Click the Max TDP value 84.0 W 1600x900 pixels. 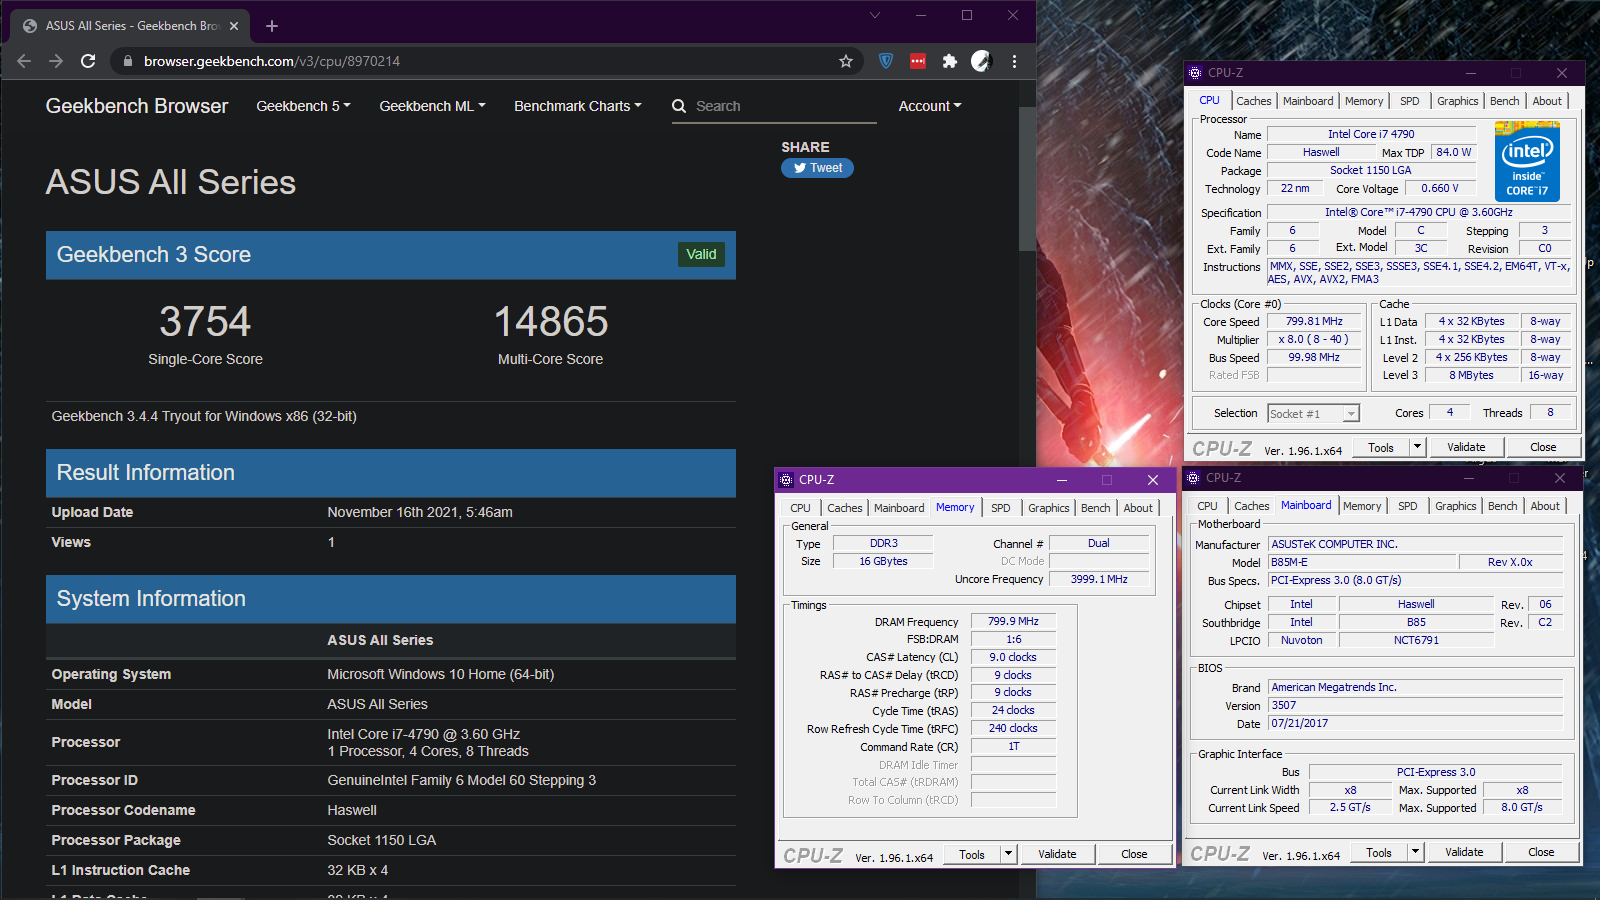click(1453, 152)
